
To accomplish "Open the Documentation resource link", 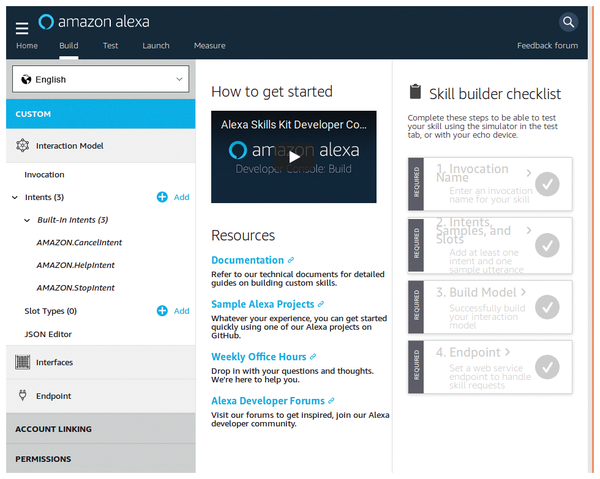I will [x=247, y=260].
